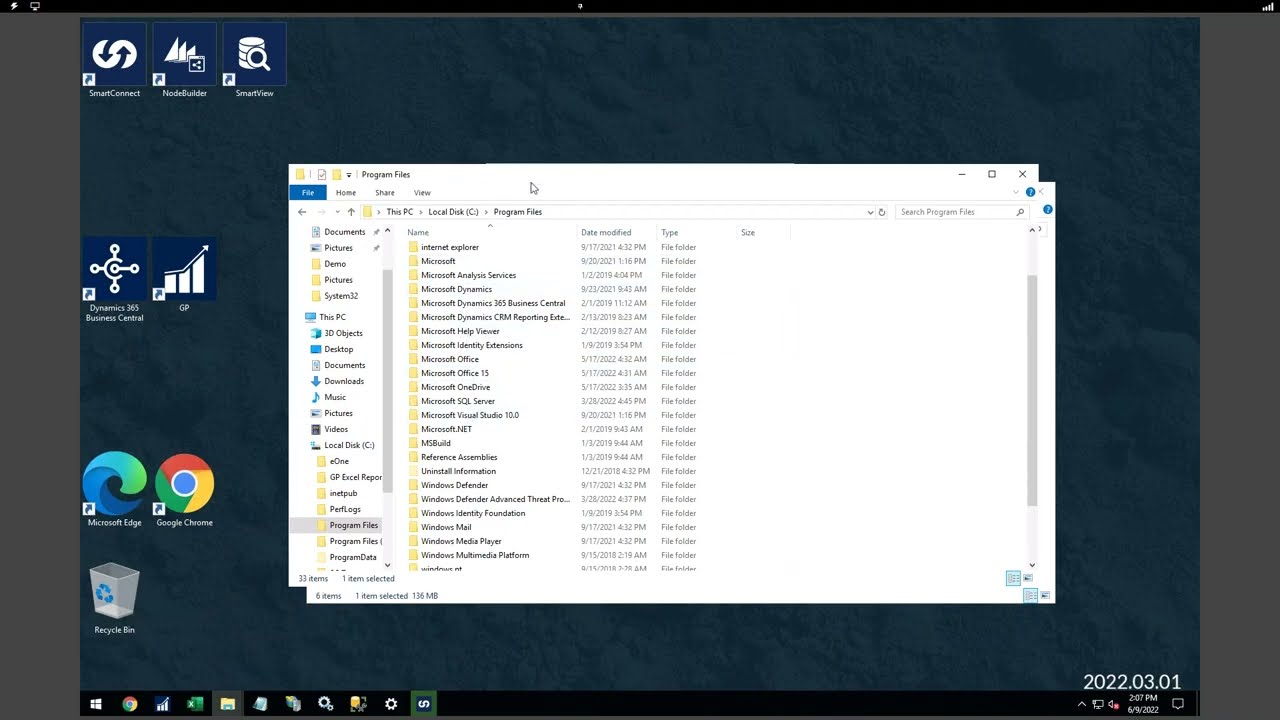Open the NodeBuilder desktop shortcut
The image size is (1280, 720).
point(184,62)
